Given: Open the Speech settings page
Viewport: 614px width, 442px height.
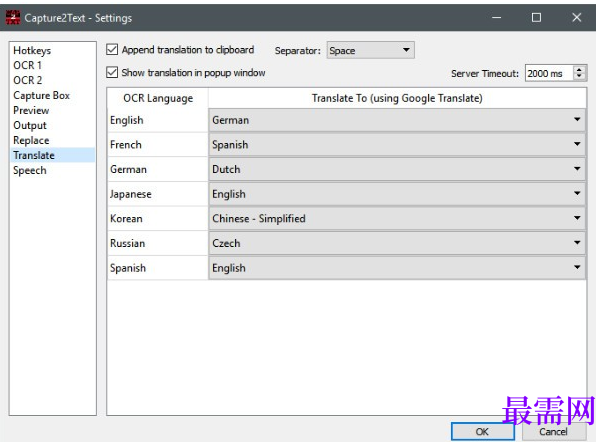Looking at the screenshot, I should [x=52, y=170].
